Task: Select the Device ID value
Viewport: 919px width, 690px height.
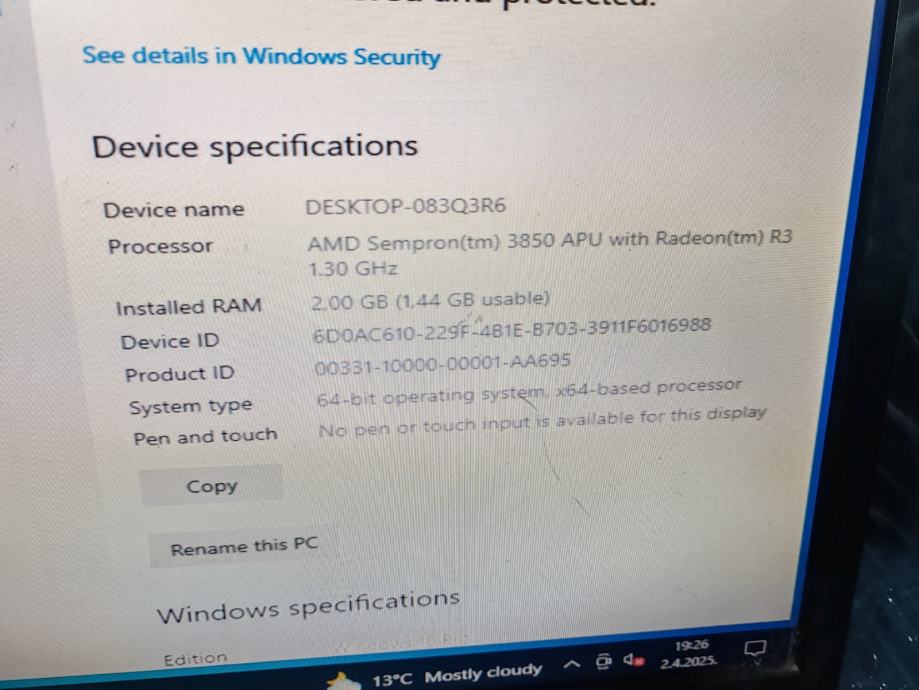Action: point(512,330)
